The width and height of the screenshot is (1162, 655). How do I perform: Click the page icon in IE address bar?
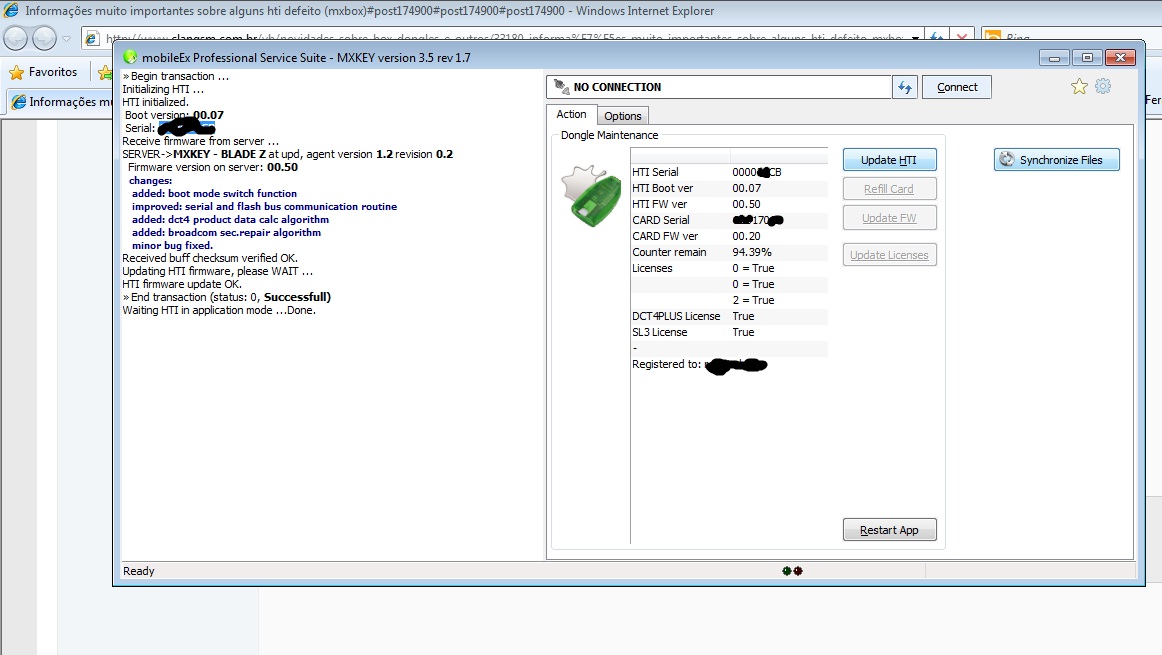[92, 39]
